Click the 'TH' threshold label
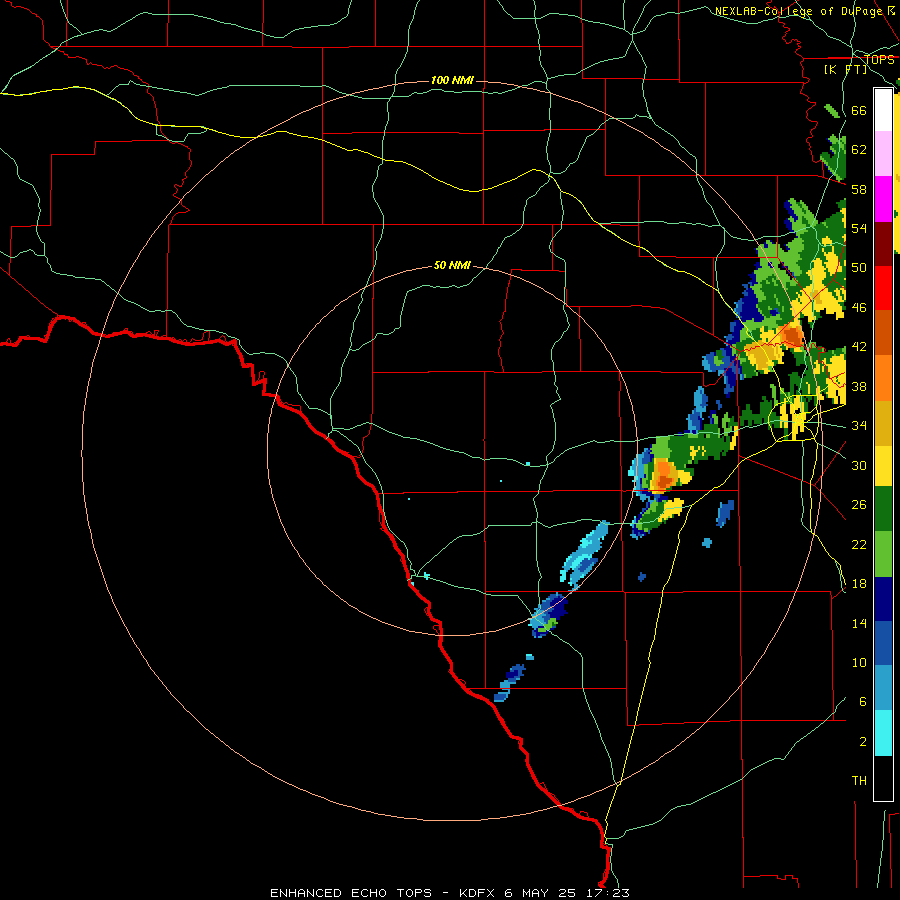900x900 pixels. tap(859, 781)
